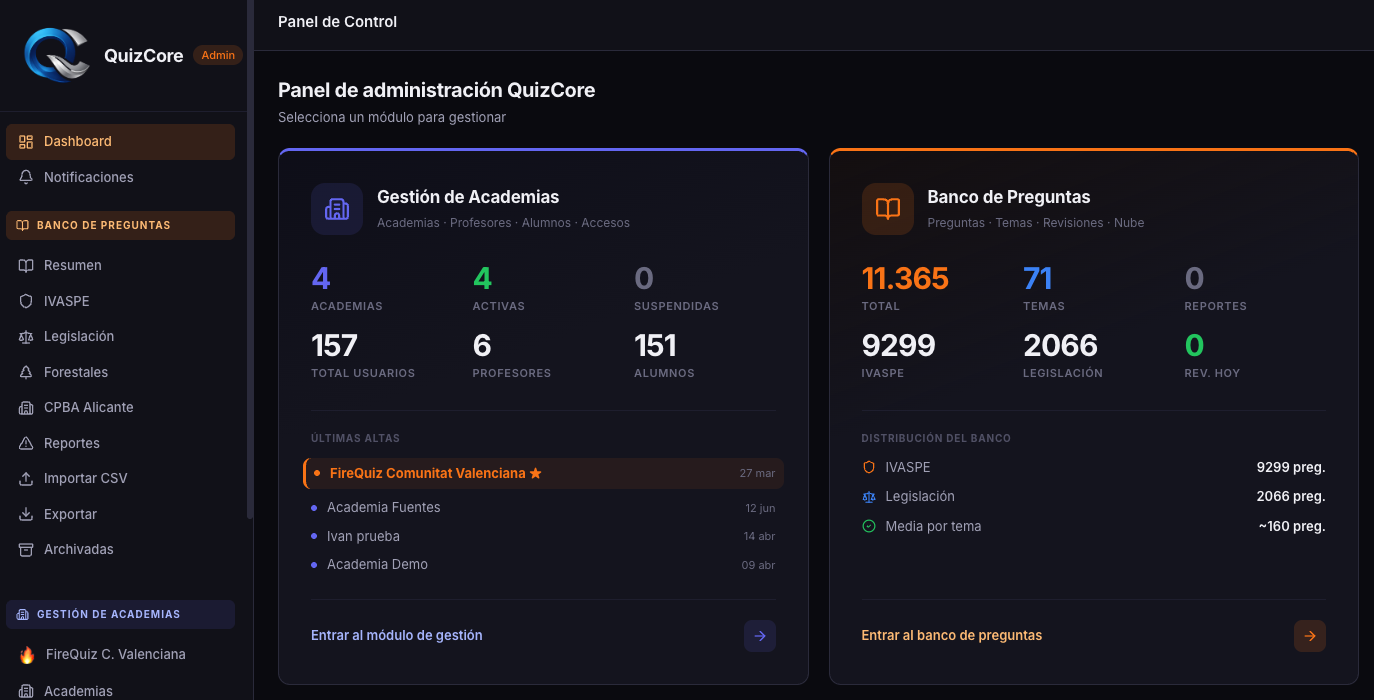Image resolution: width=1374 pixels, height=700 pixels.
Task: Open Forestales menu item
Action: [120, 372]
